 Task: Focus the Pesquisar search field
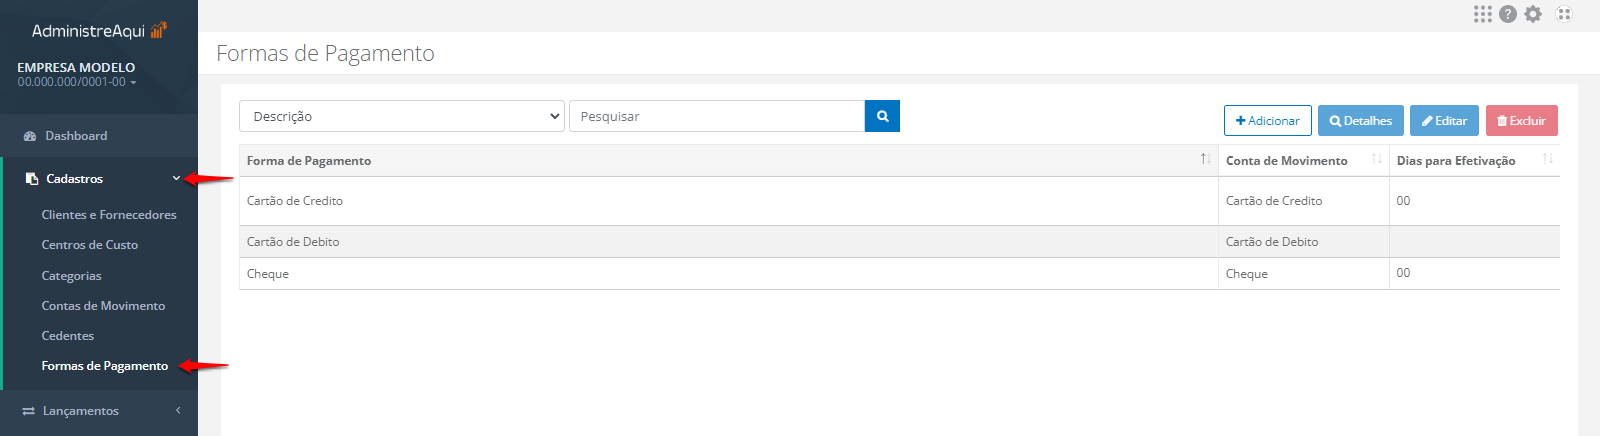(717, 116)
